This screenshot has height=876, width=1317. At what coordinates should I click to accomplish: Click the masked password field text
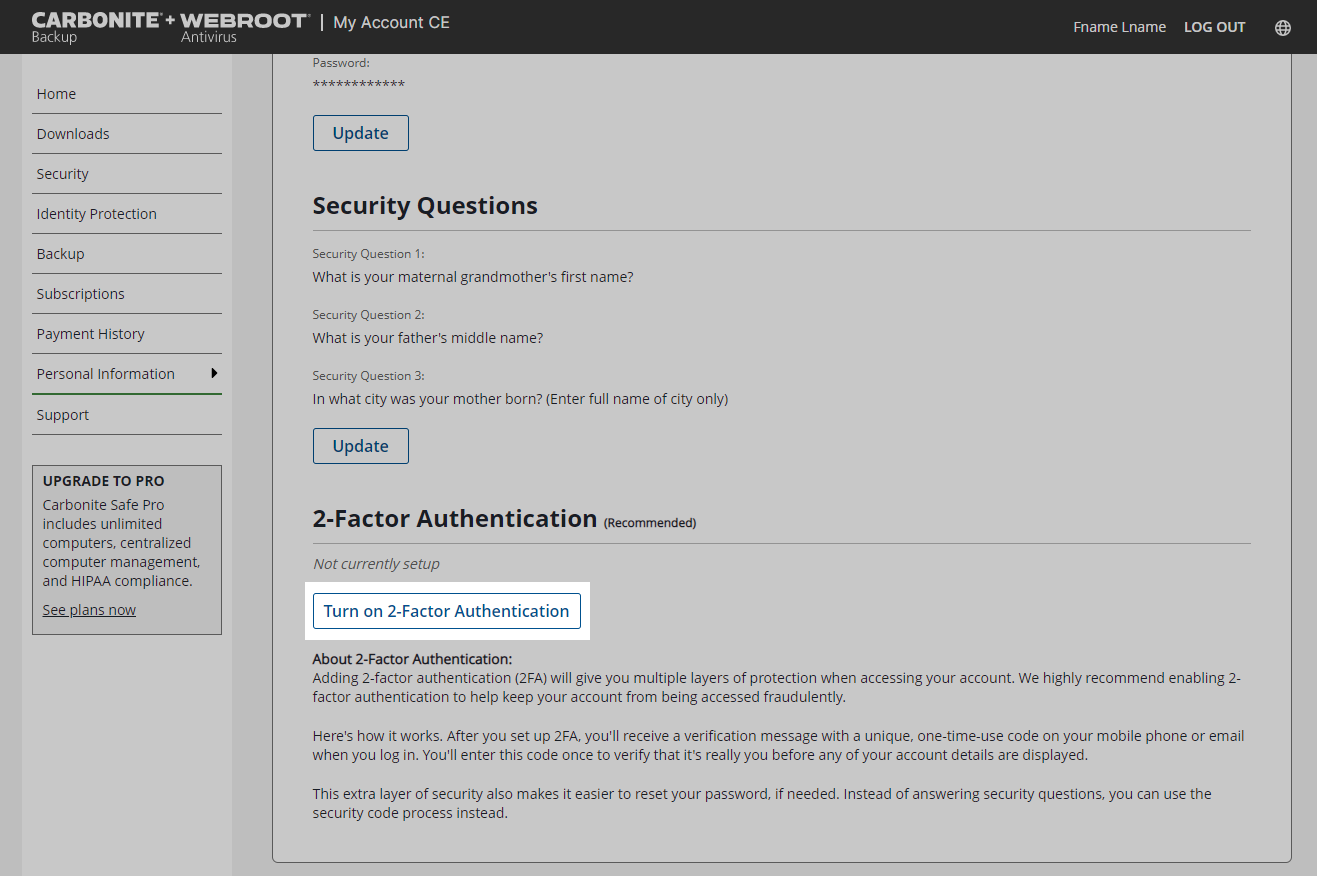358,84
